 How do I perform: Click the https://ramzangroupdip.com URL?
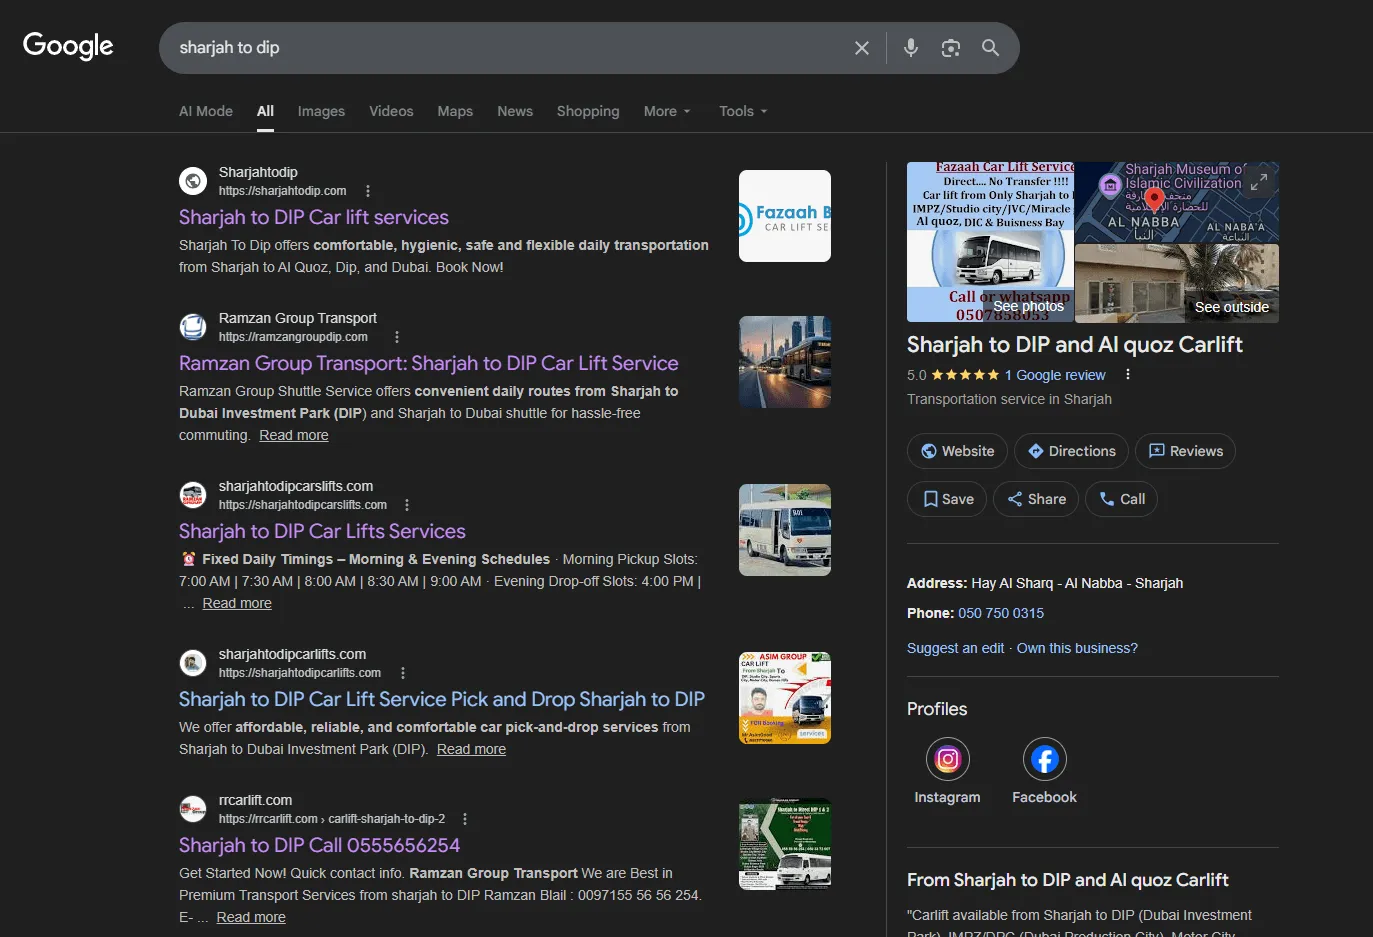click(293, 337)
